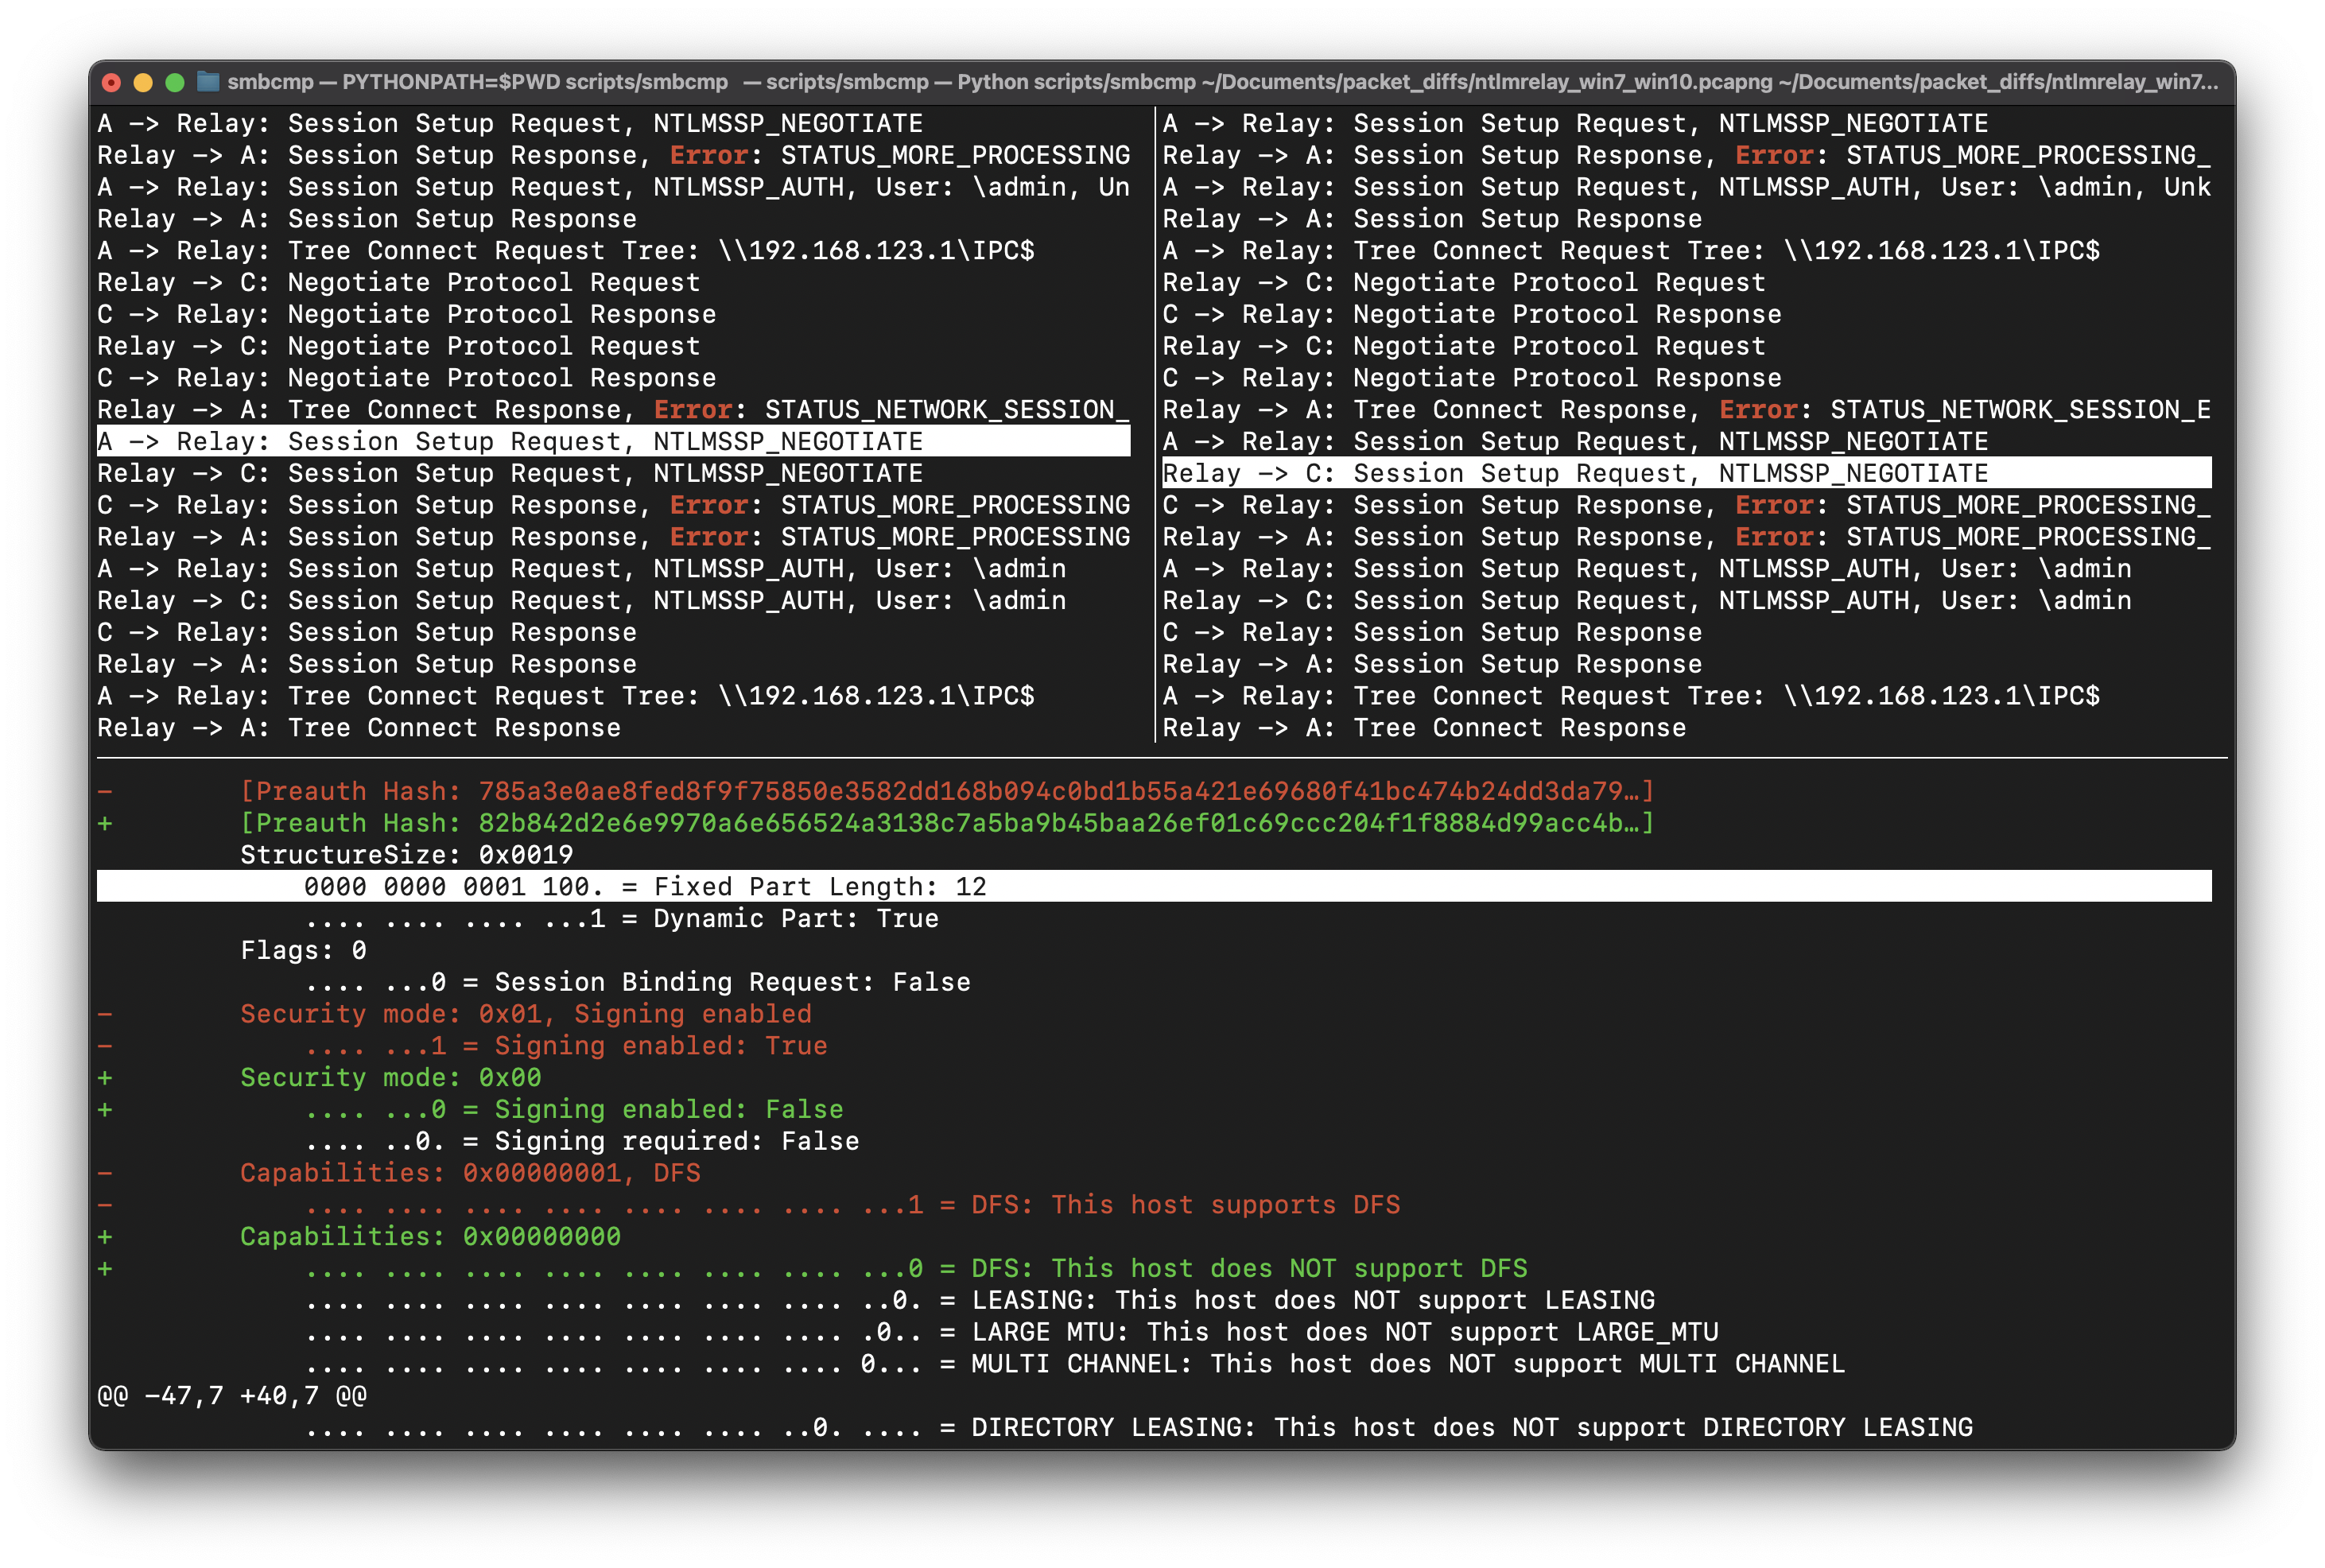Click the red Capabilities: 0x00000001, DFS line
Viewport: 2325px width, 1568px height.
pos(470,1172)
